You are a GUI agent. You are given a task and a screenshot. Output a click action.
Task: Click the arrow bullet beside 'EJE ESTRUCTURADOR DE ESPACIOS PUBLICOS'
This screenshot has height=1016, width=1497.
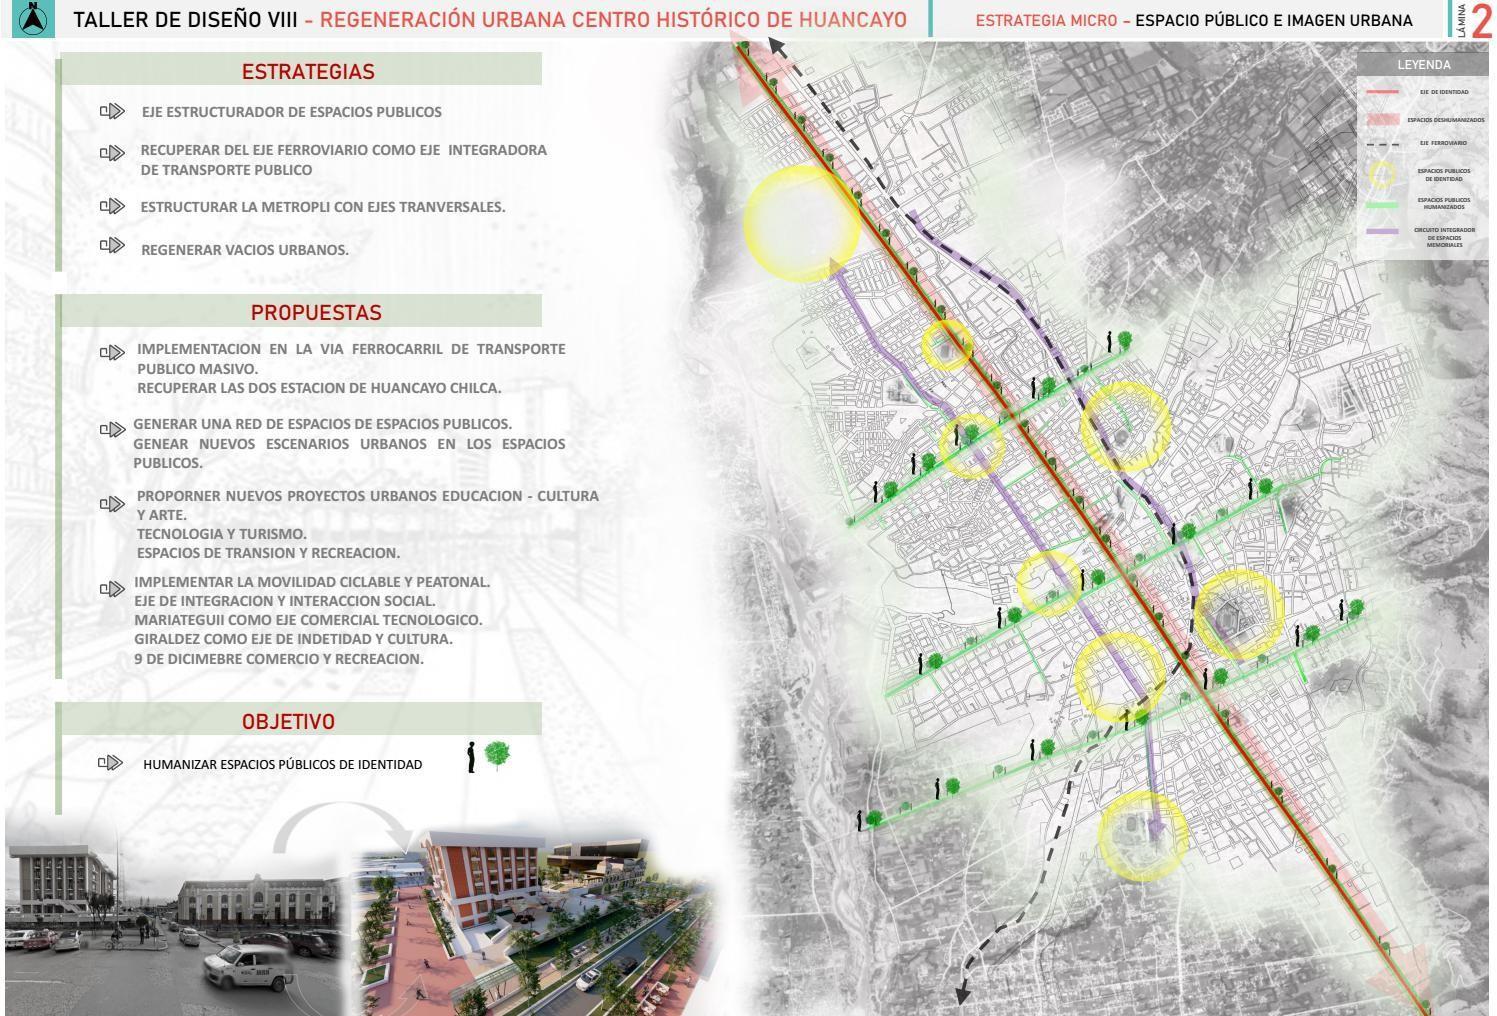112,111
